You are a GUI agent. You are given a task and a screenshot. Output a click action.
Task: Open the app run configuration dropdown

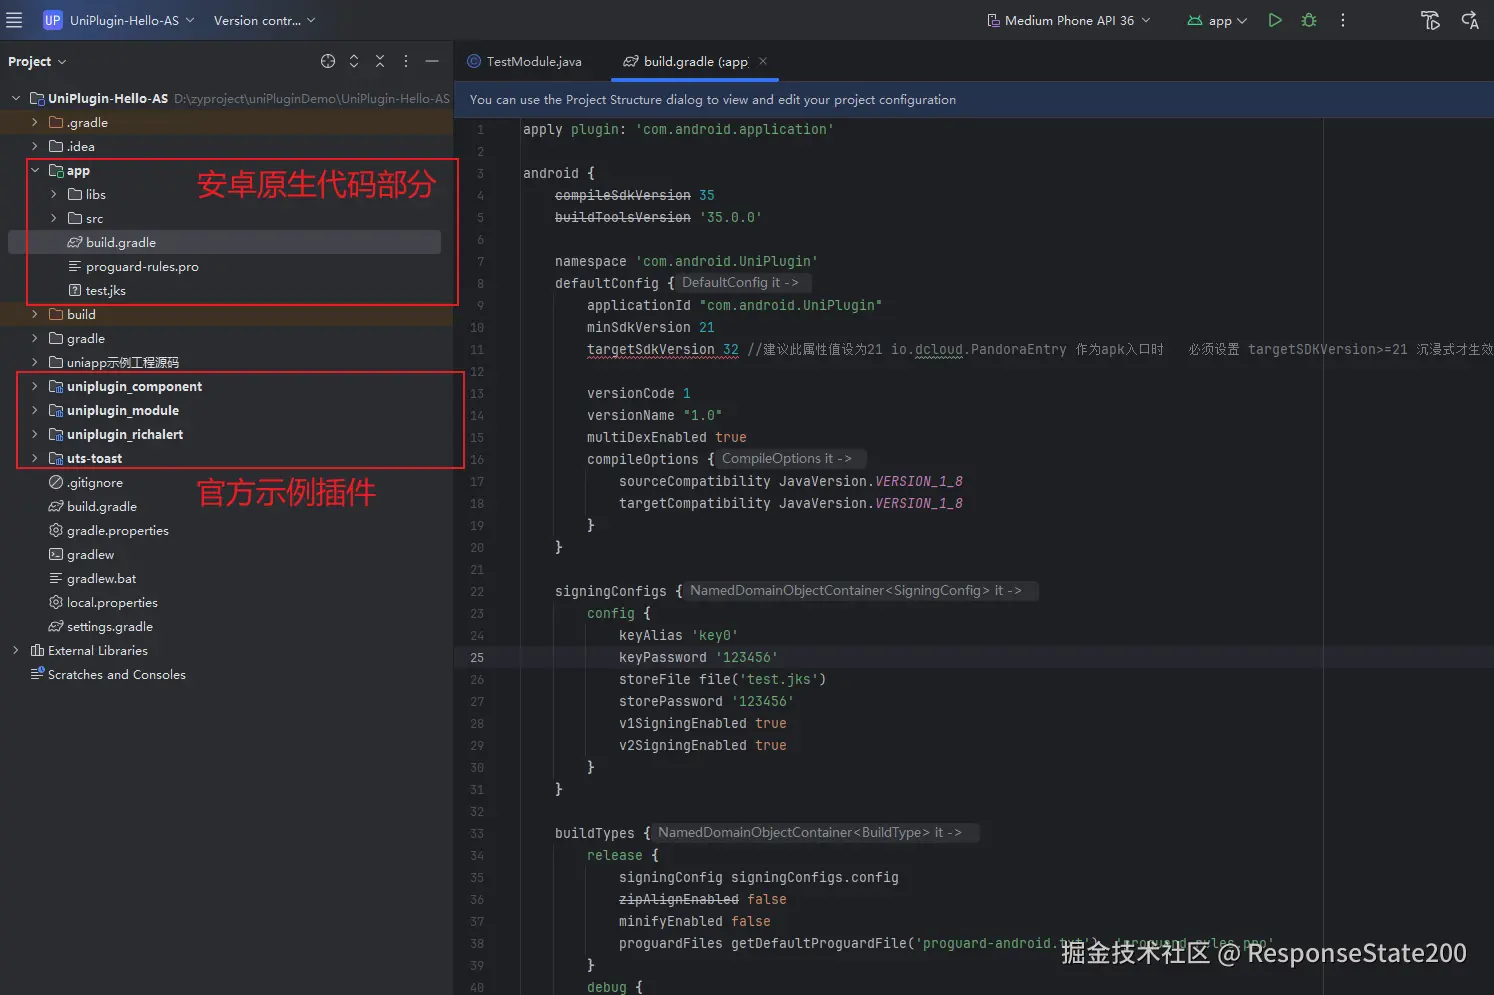[1218, 20]
